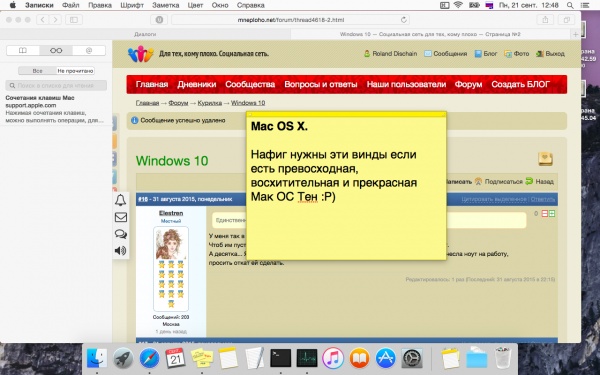This screenshot has width=600, height=375.
Task: Click the envelope messages icon on site sidebar
Action: (x=121, y=217)
